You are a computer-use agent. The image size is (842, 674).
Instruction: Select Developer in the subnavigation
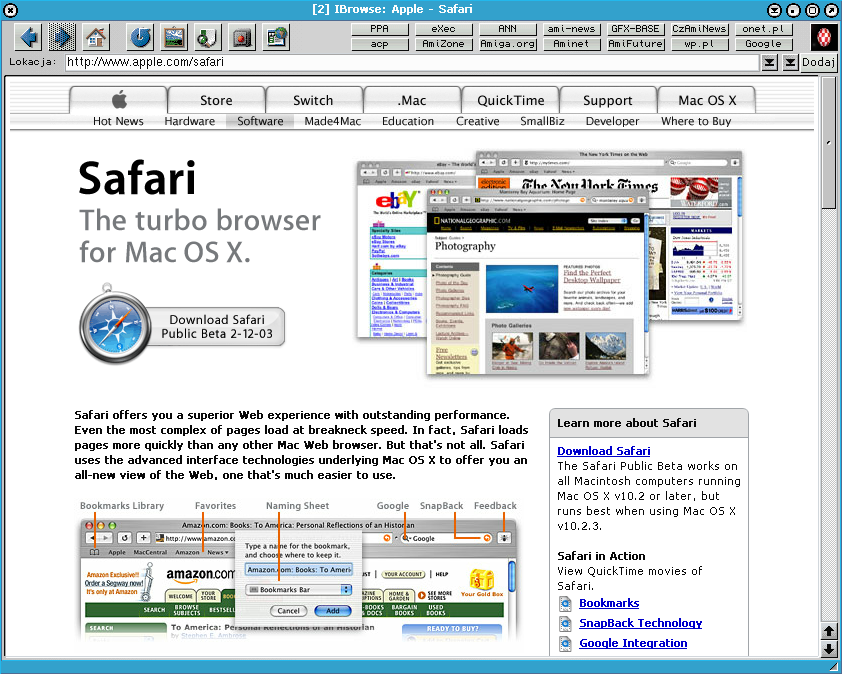(612, 121)
